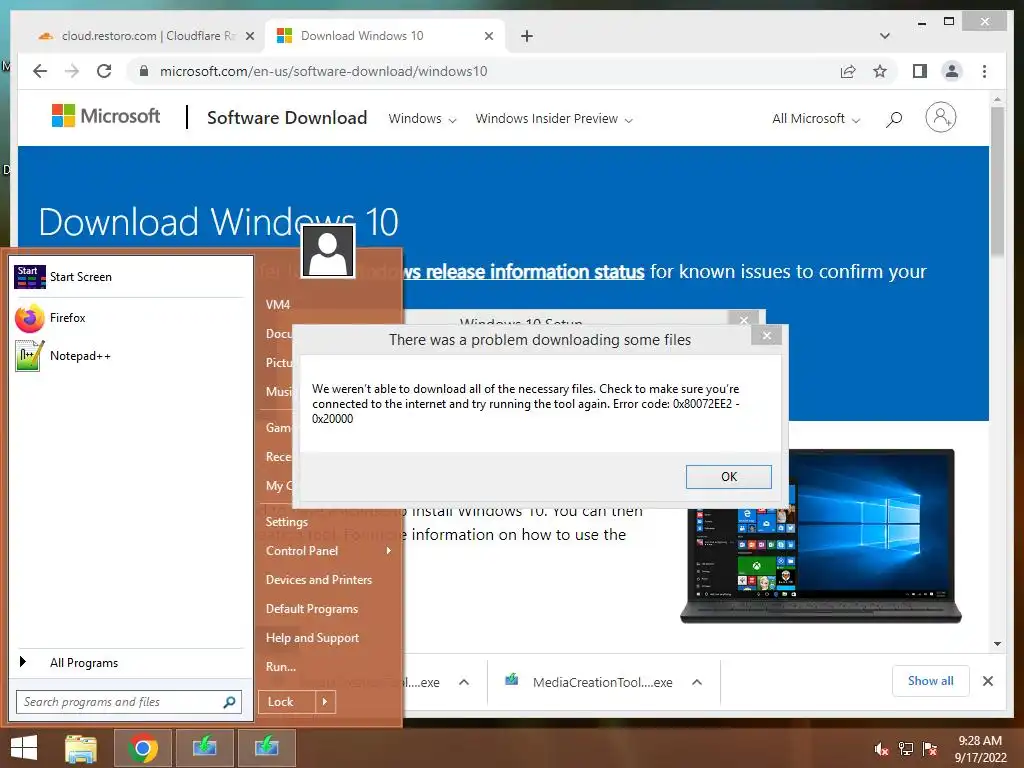The image size is (1024, 768).
Task: Click the Search programs and files box
Action: click(129, 702)
